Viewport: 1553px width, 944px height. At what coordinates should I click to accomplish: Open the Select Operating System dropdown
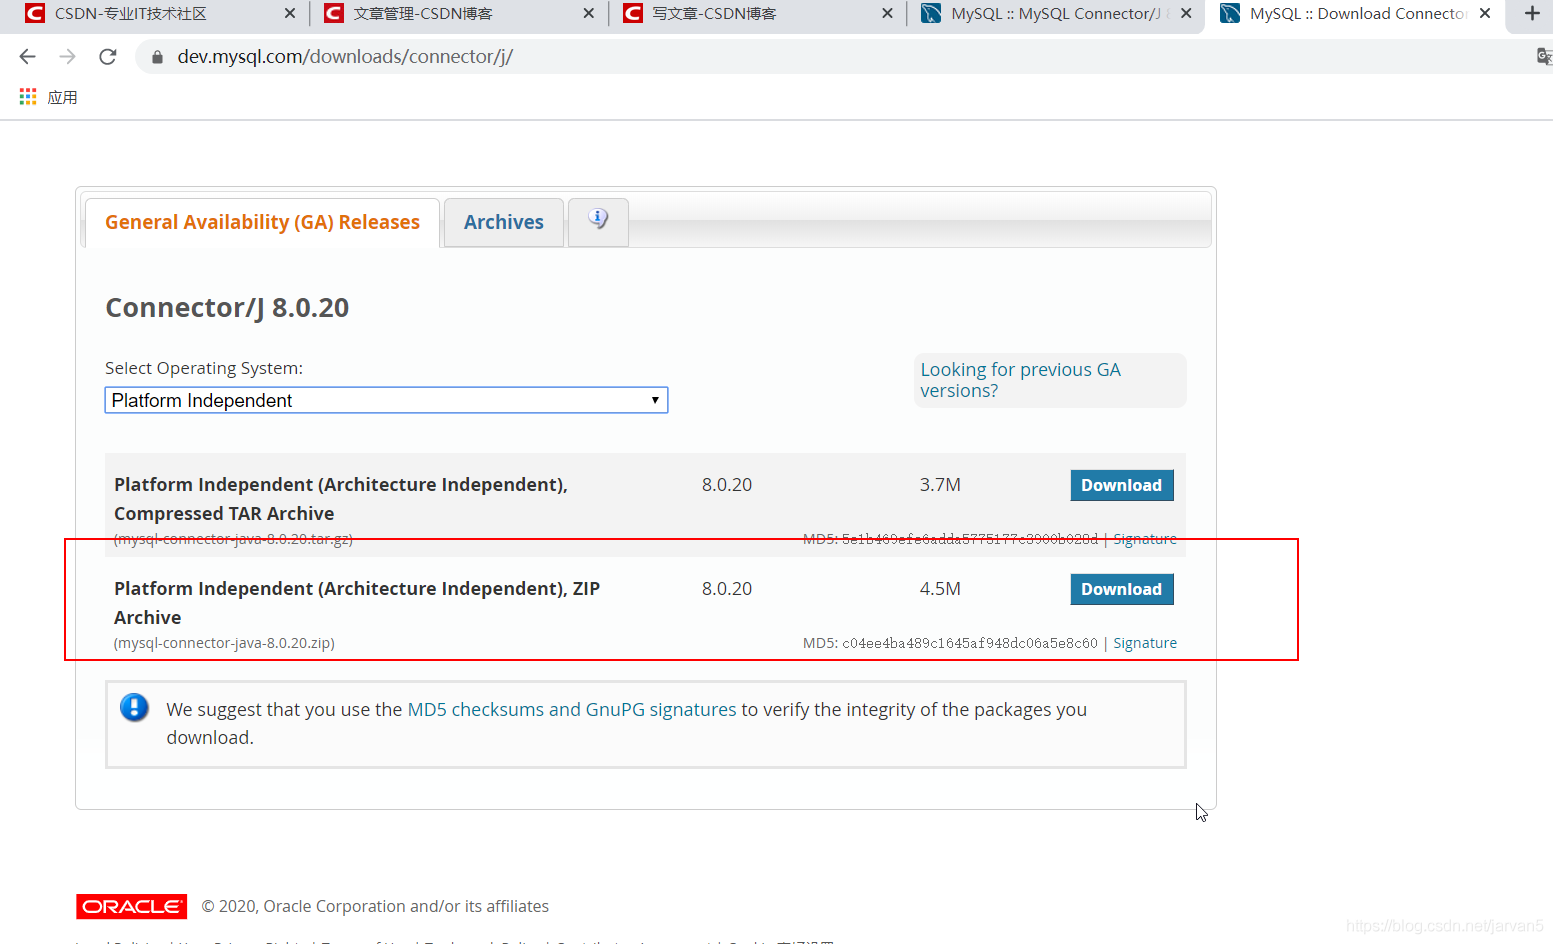[x=386, y=400]
